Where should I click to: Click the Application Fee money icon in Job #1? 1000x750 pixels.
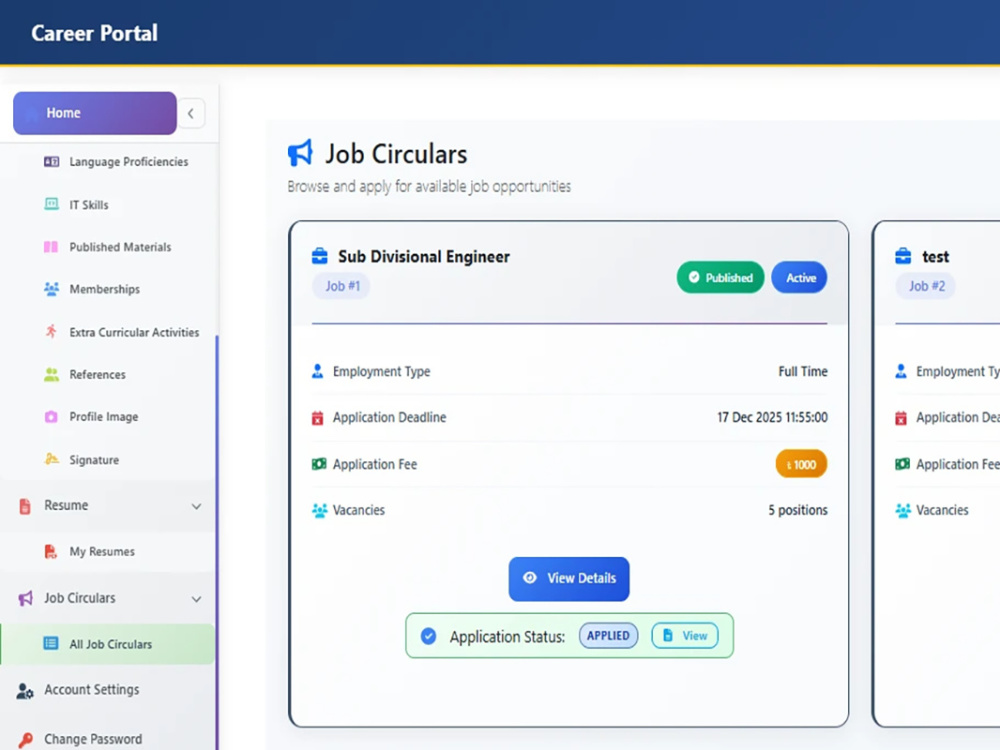[318, 464]
